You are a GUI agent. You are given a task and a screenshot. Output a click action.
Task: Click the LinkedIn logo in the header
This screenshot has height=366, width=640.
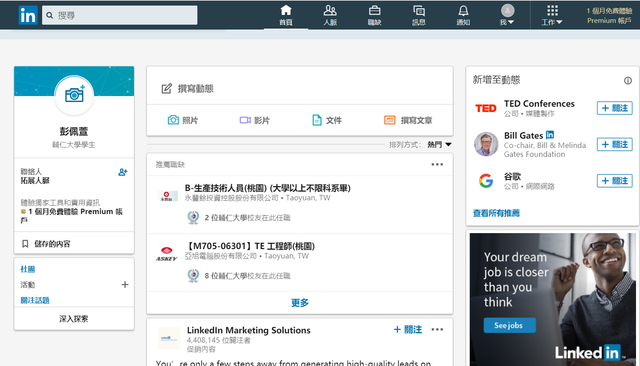coord(28,16)
